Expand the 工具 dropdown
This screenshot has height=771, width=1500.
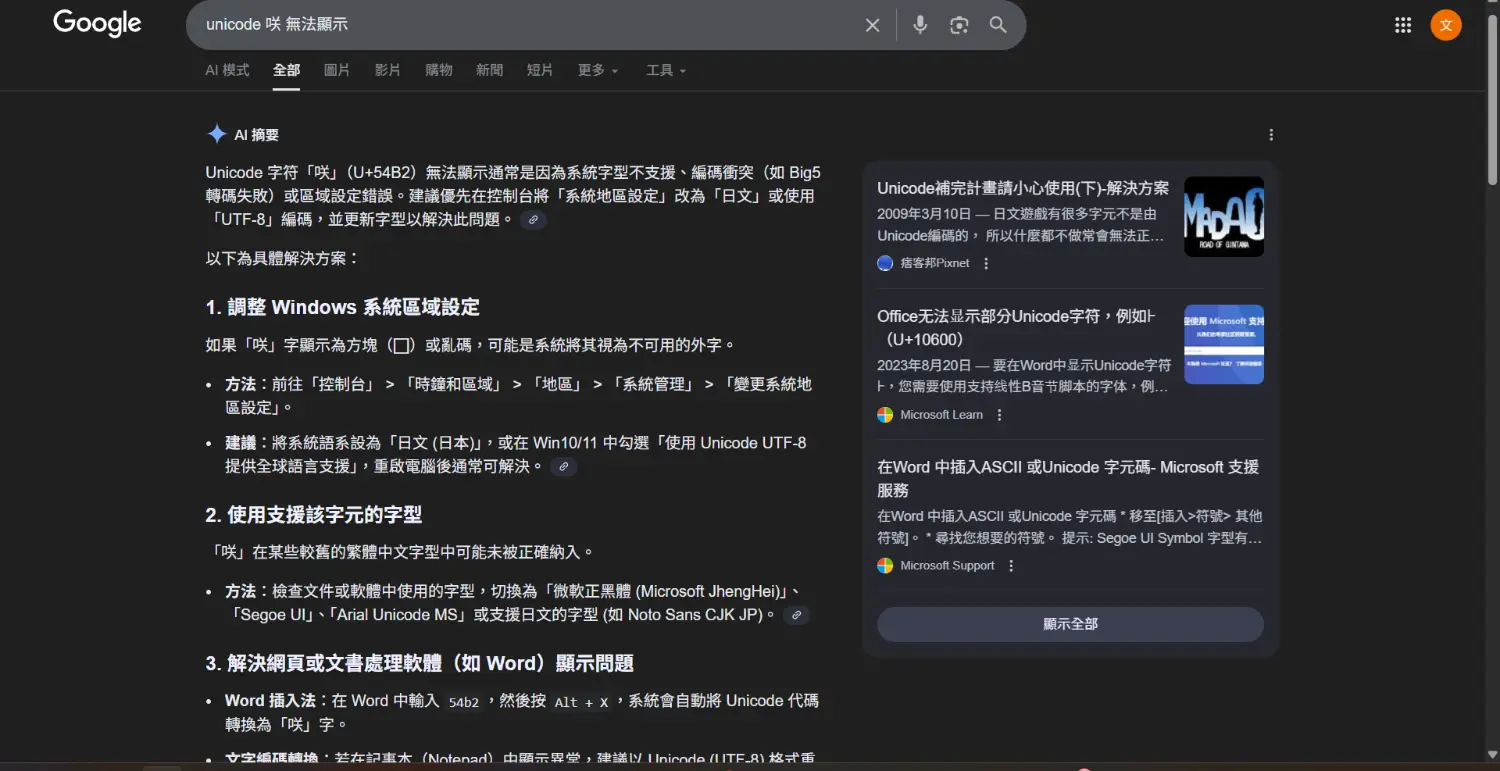(x=665, y=70)
